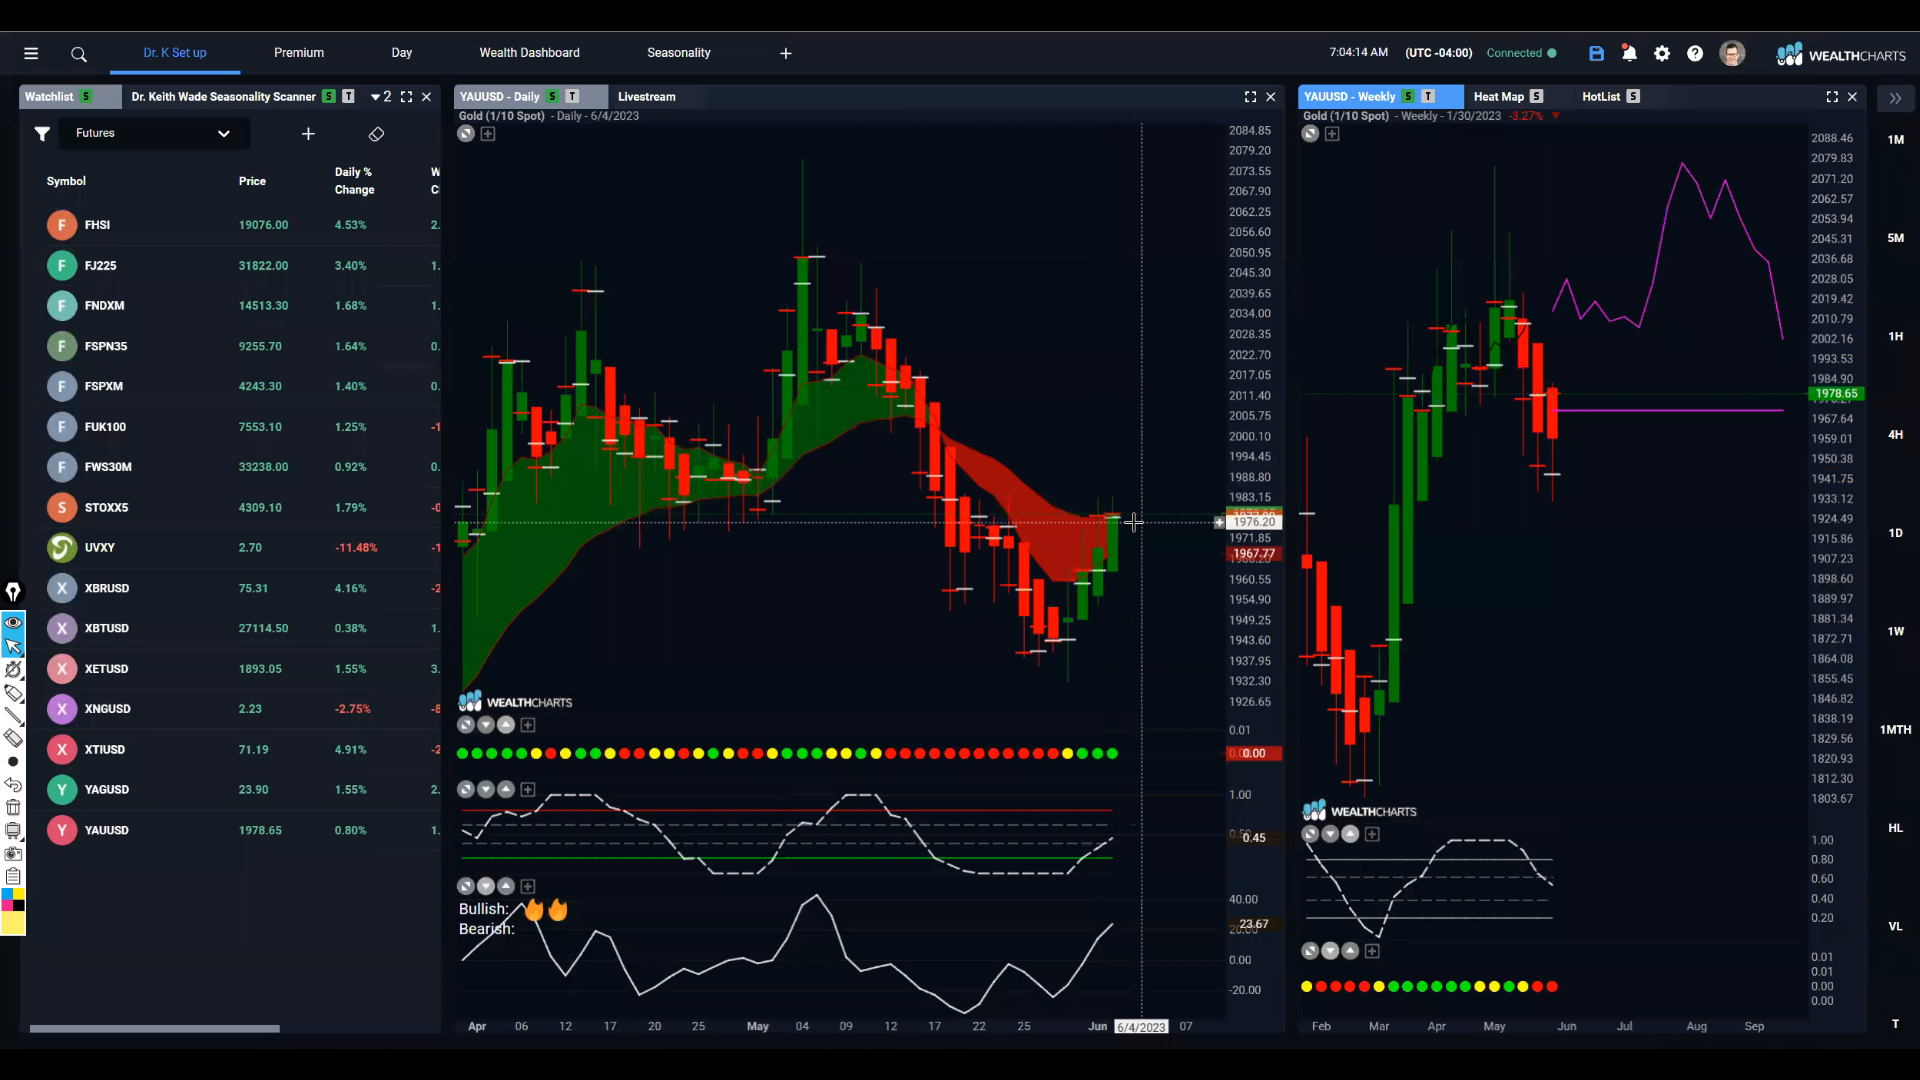Open the clipboard tool in drawing toolbar
Image resolution: width=1920 pixels, height=1080 pixels.
click(13, 877)
